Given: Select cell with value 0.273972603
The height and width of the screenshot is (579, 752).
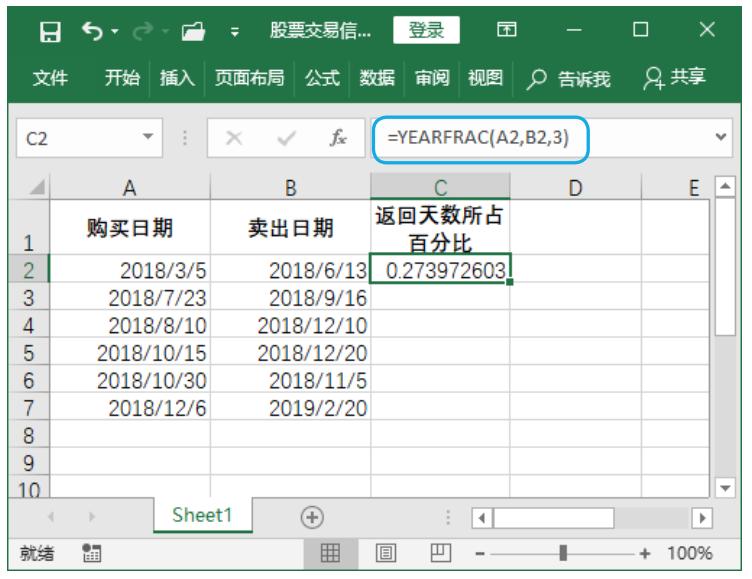Looking at the screenshot, I should coord(440,270).
